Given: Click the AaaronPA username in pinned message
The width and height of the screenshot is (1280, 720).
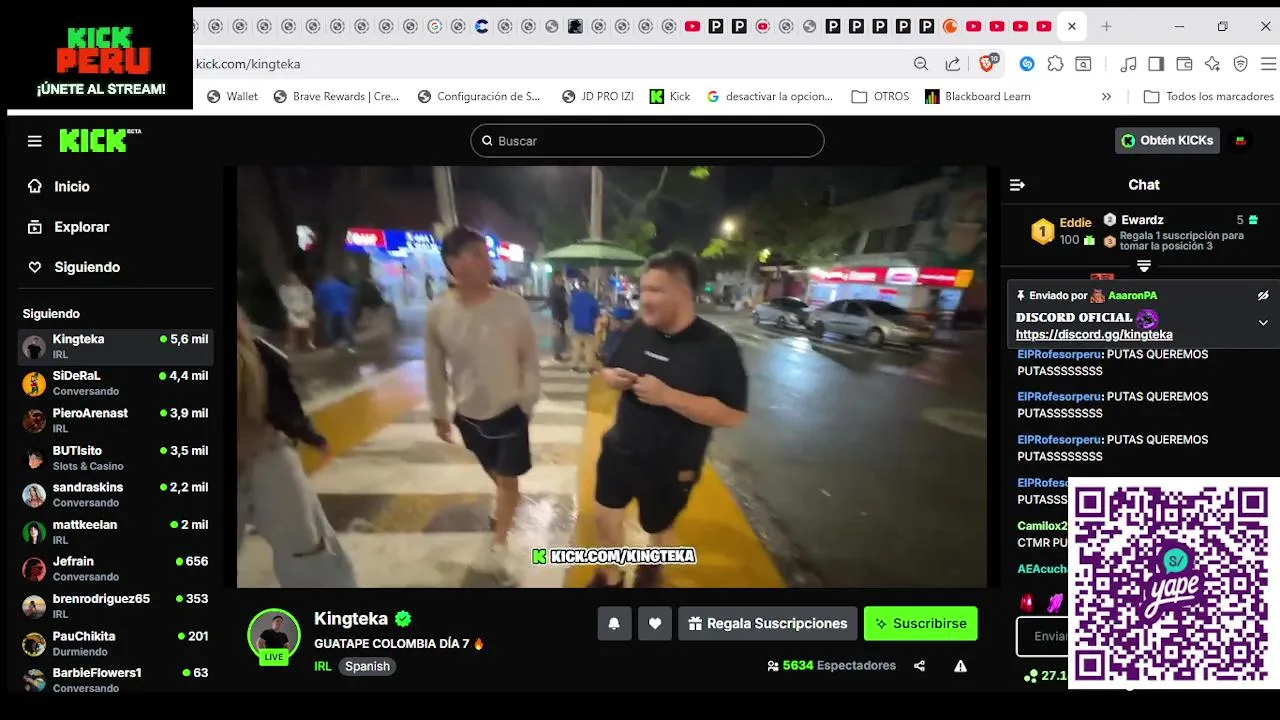Looking at the screenshot, I should coord(1132,296).
